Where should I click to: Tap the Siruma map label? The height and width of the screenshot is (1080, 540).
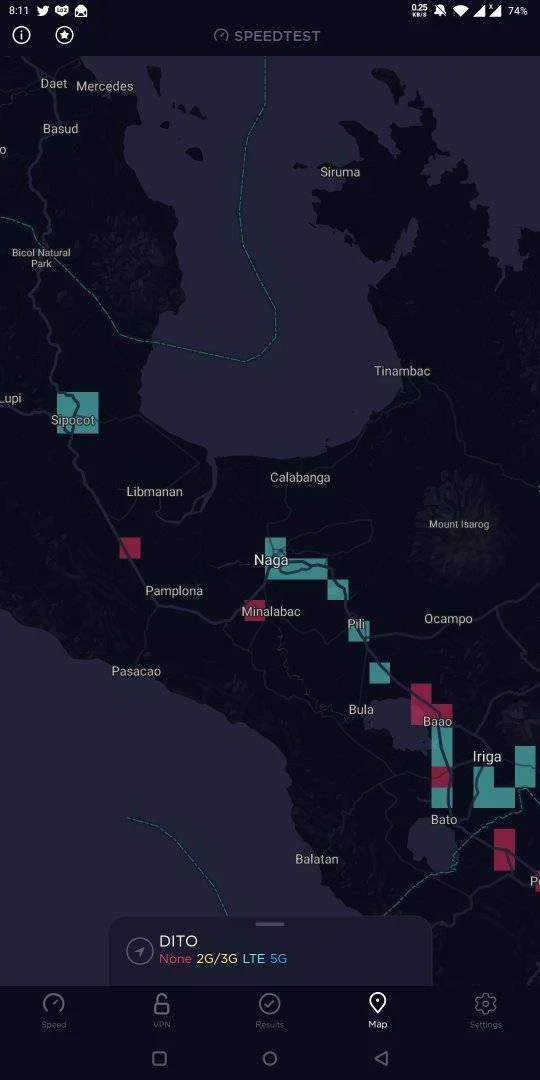[x=340, y=172]
